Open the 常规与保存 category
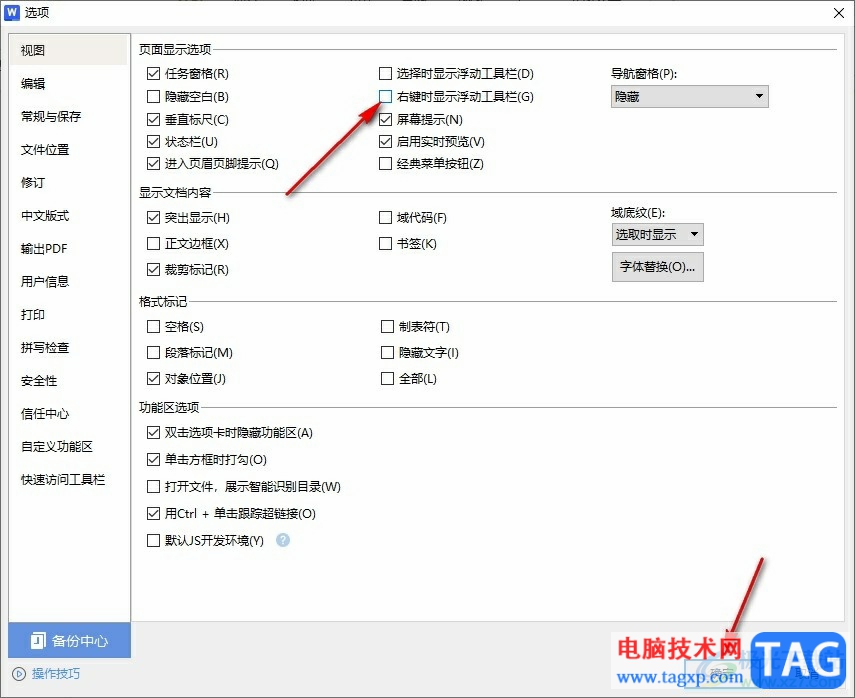This screenshot has height=698, width=855. [x=69, y=116]
